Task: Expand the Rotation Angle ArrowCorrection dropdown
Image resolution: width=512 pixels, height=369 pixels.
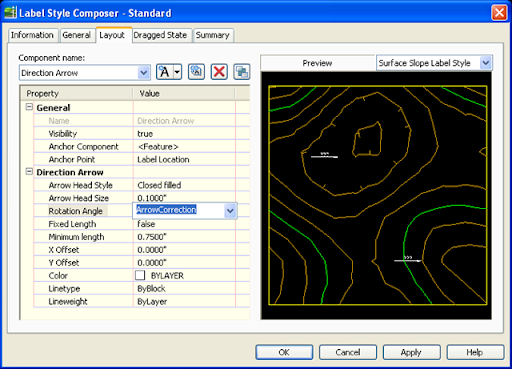Action: (230, 211)
